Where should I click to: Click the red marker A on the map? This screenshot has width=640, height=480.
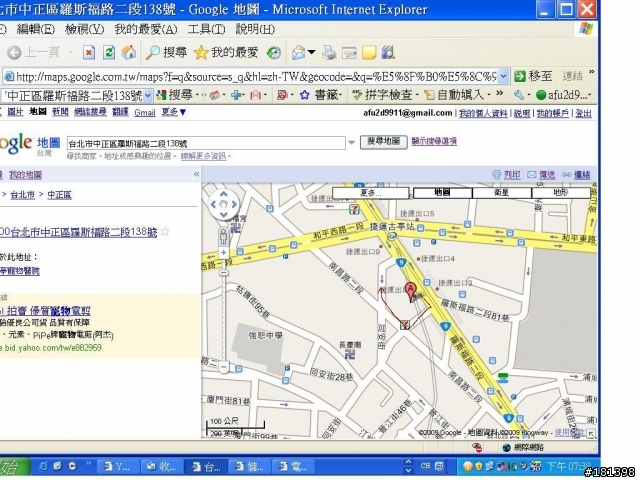(411, 291)
